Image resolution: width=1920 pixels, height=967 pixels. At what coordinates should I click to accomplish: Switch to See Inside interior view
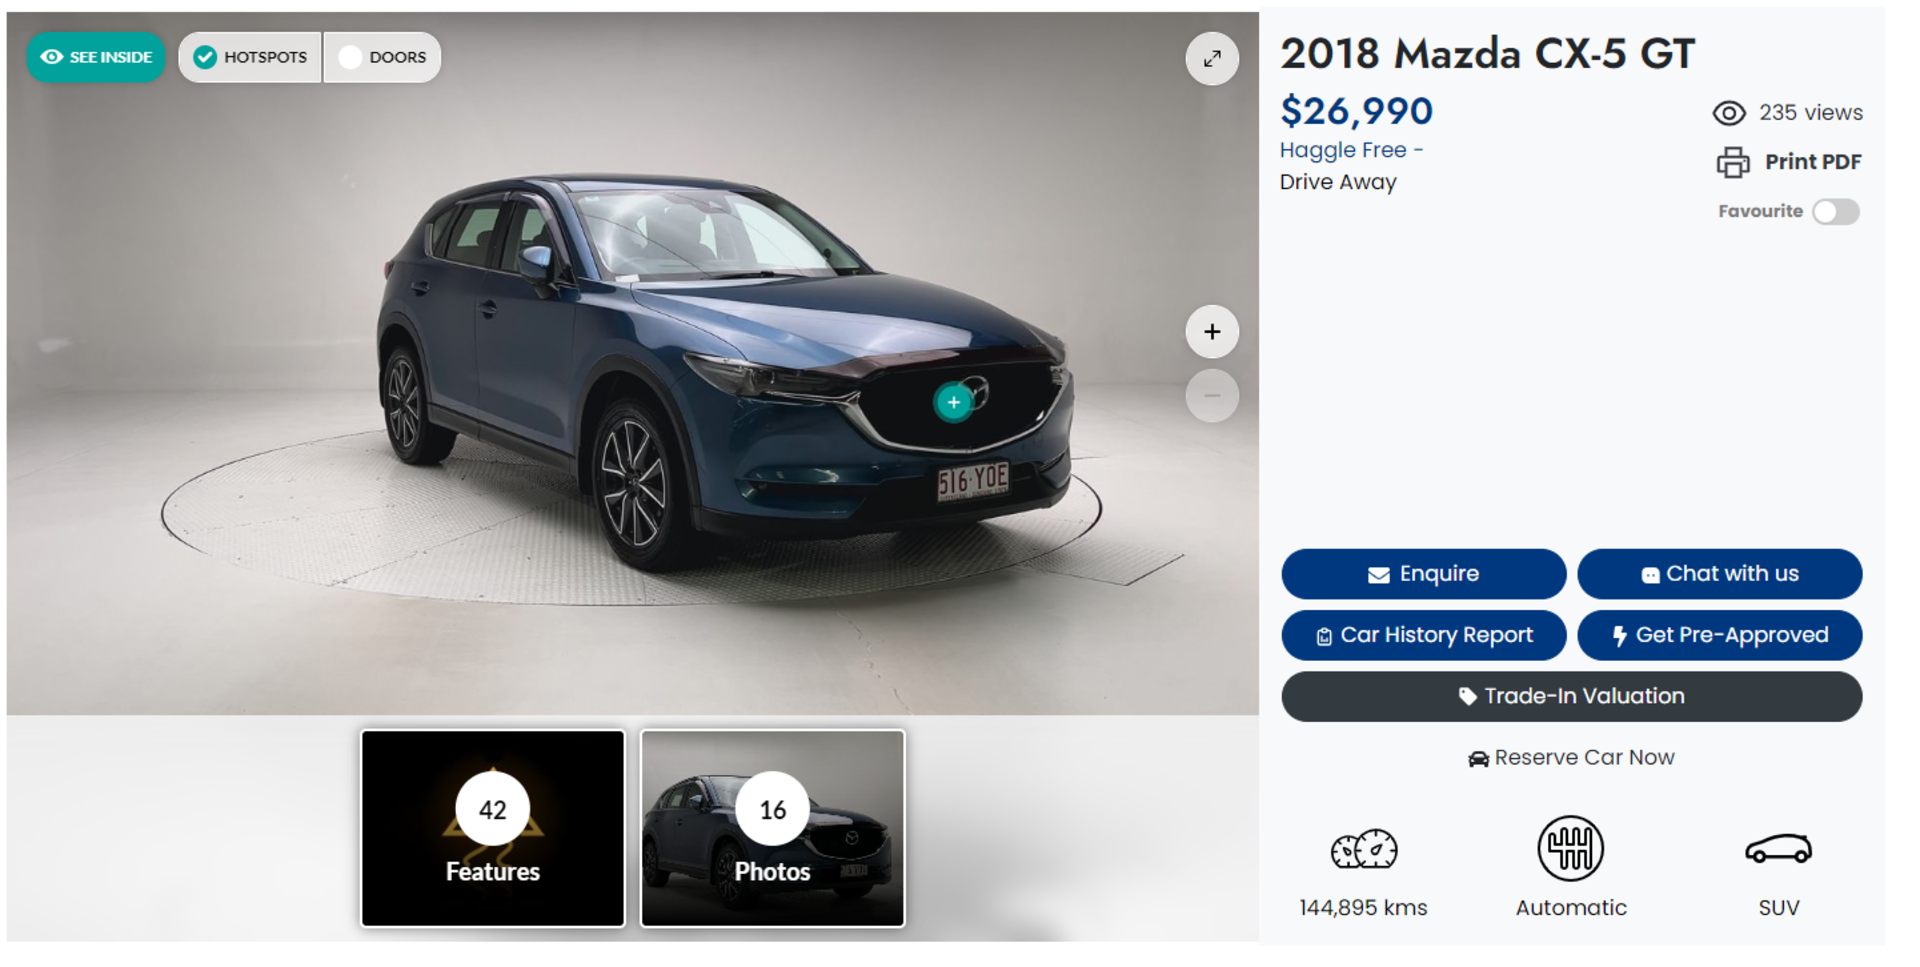[x=96, y=57]
